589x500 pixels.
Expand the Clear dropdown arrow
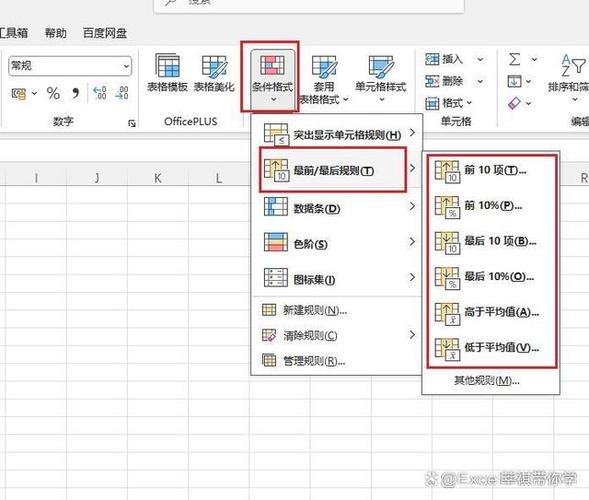pos(529,103)
